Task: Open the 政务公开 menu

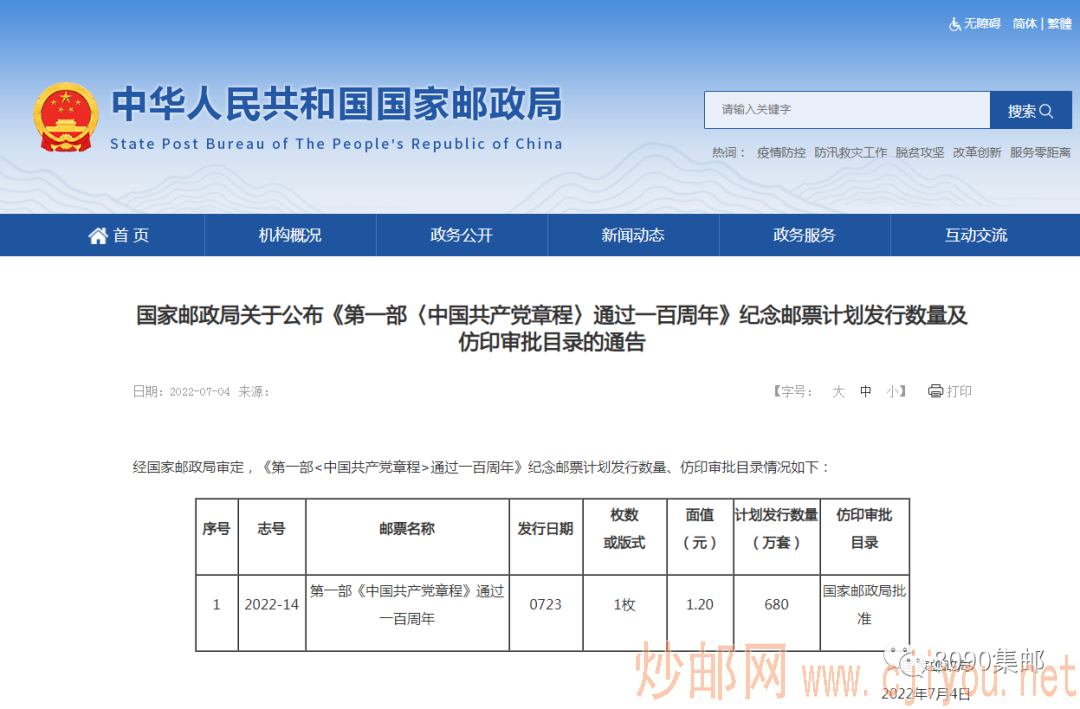Action: [x=461, y=236]
